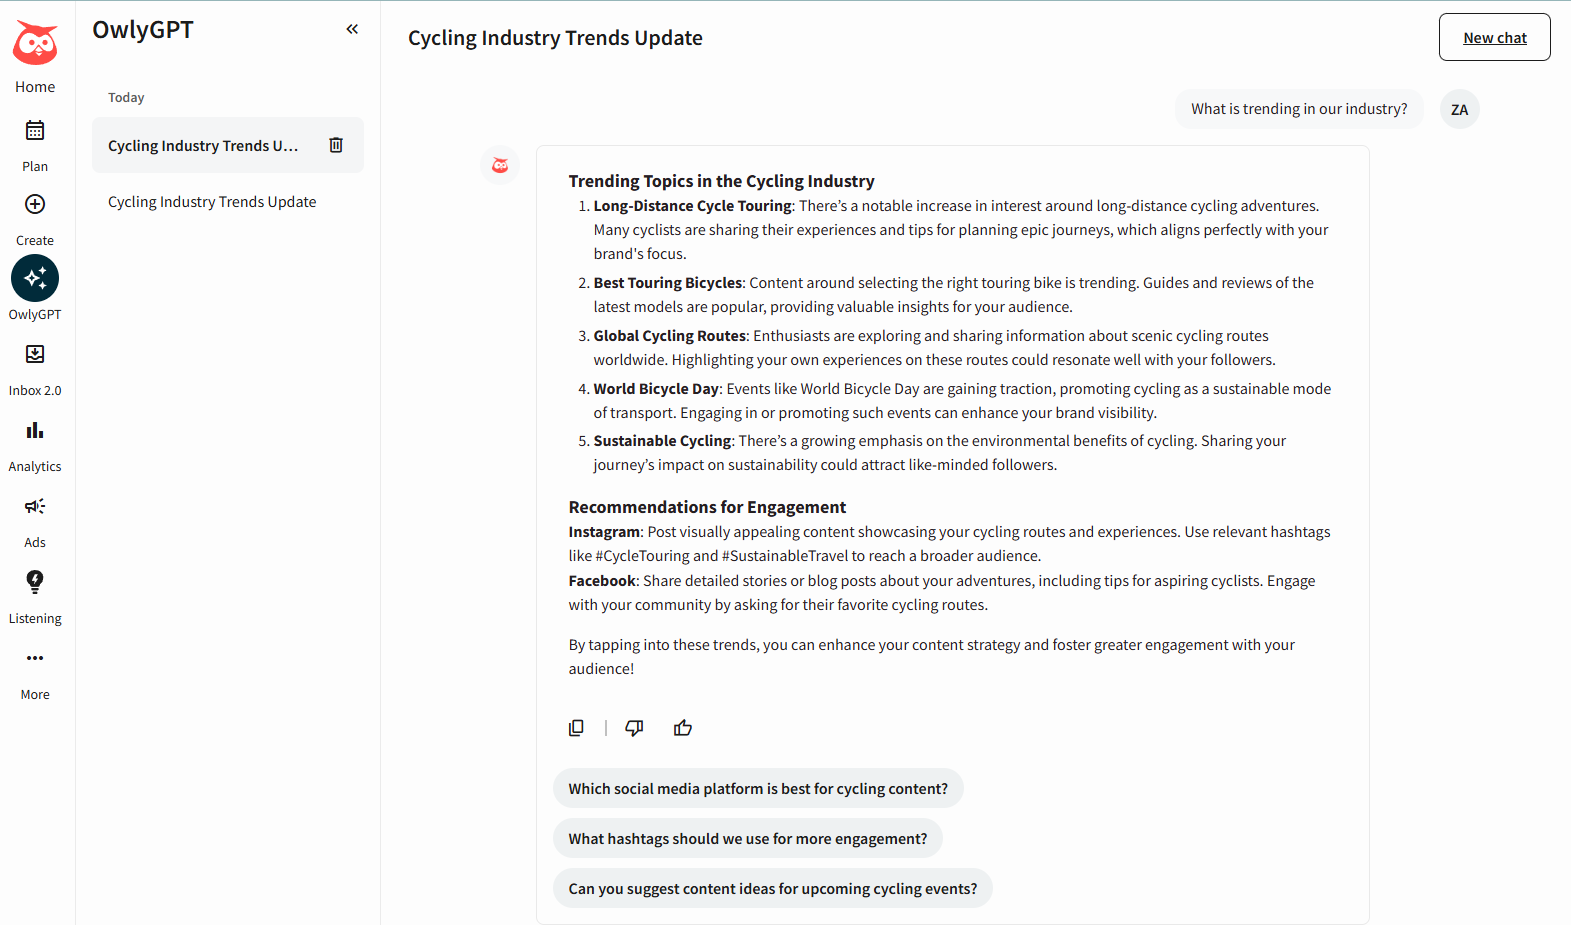This screenshot has width=1571, height=925.
Task: Copy the OwlyGPT response
Action: [x=576, y=728]
